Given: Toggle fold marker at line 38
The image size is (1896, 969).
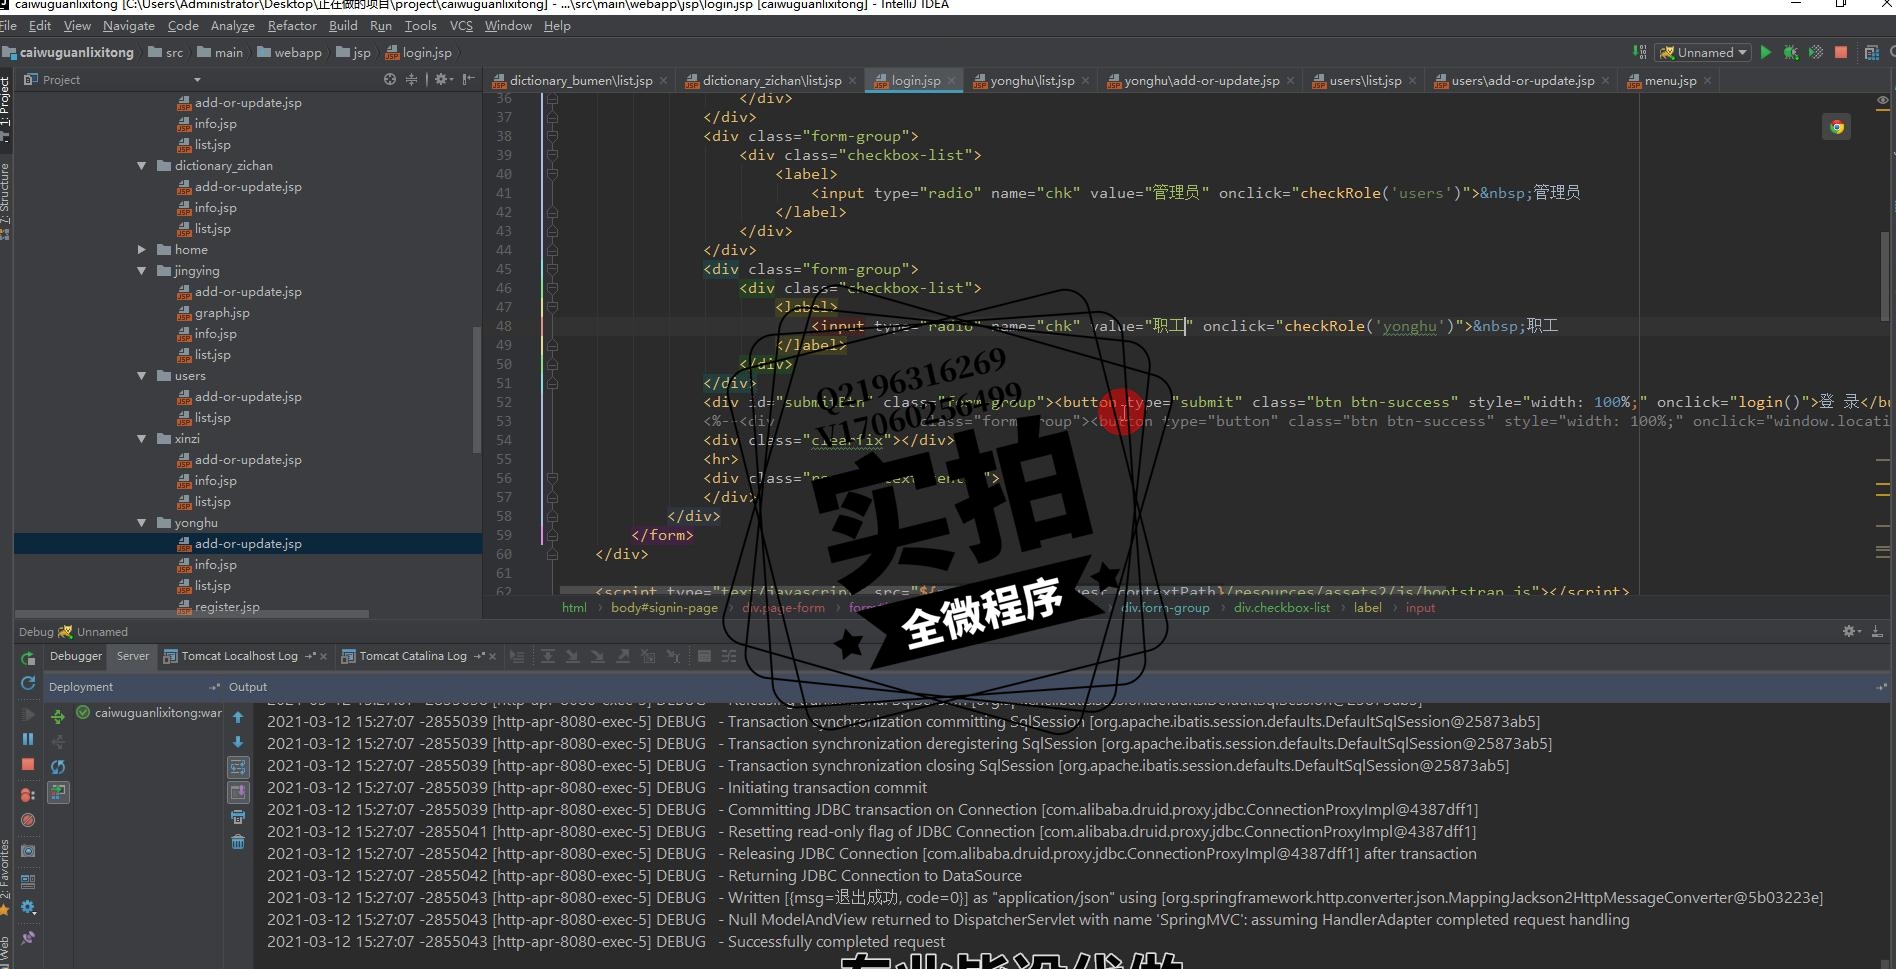Looking at the screenshot, I should click(x=552, y=136).
